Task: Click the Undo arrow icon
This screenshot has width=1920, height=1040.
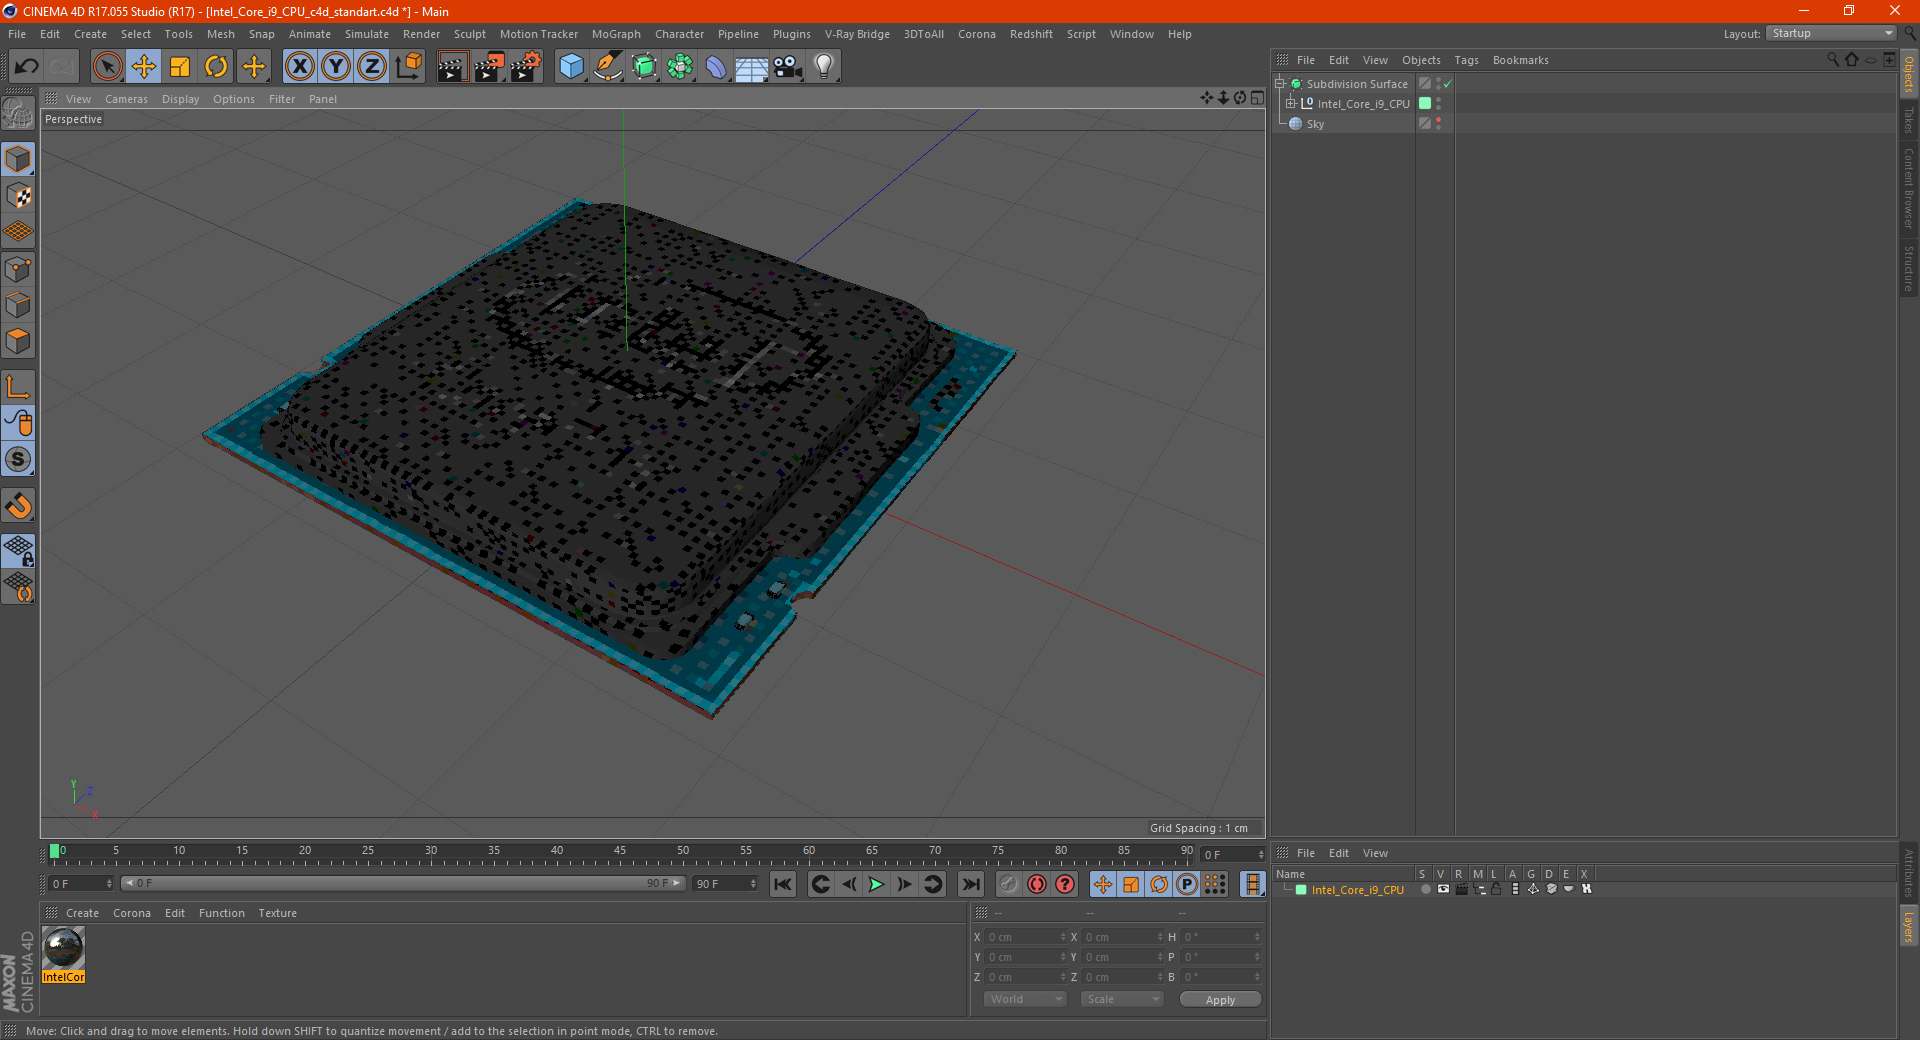Action: click(27, 67)
